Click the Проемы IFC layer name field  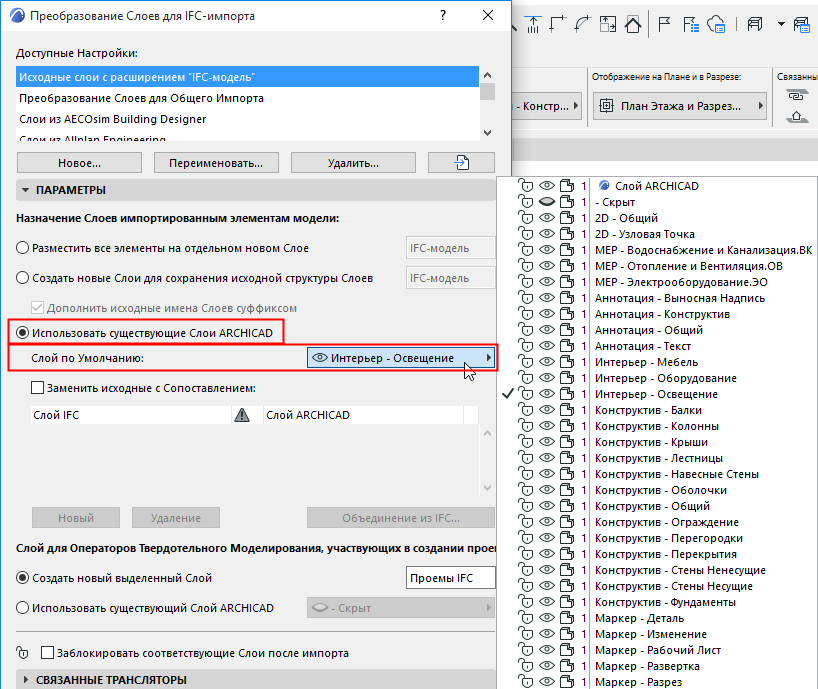(x=450, y=578)
